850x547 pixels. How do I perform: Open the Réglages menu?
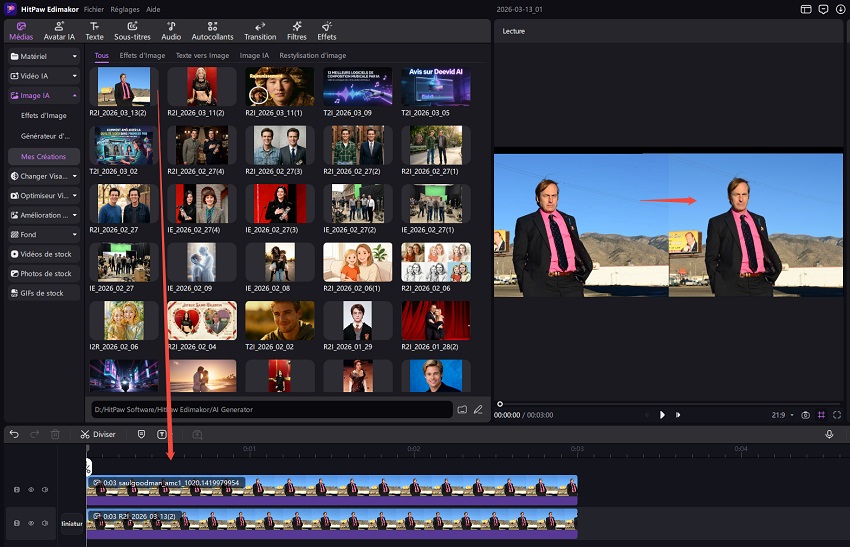coord(125,9)
